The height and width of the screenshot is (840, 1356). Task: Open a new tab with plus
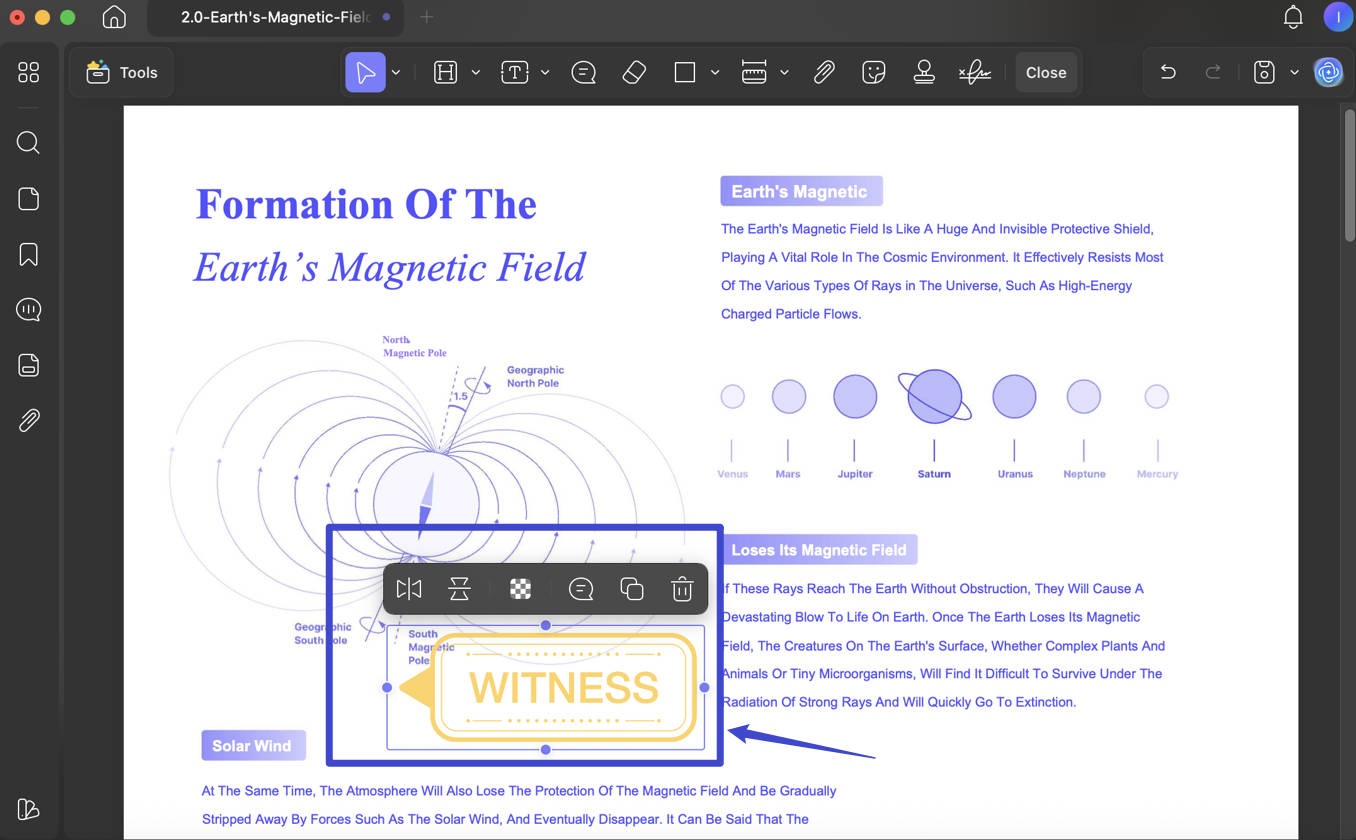[427, 17]
